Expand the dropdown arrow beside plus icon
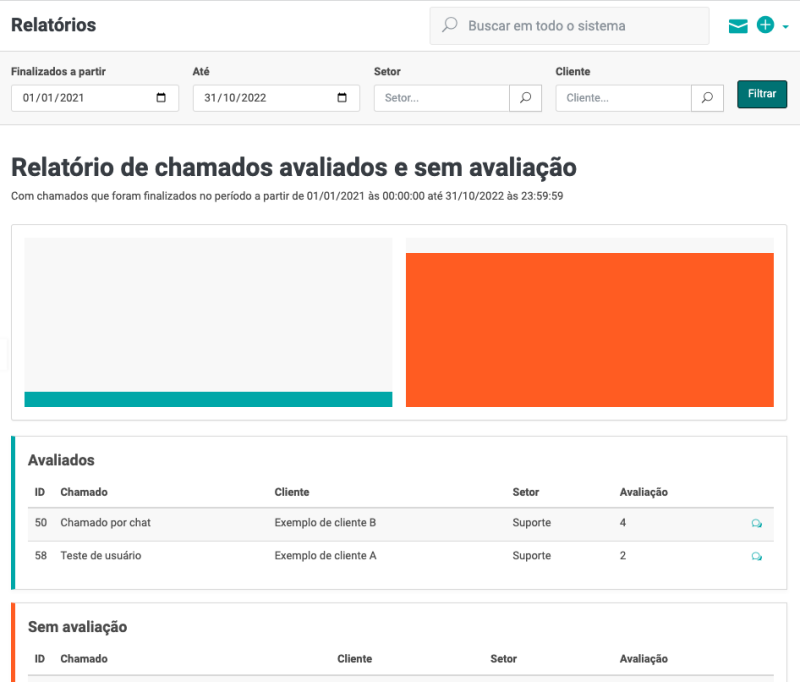Image resolution: width=800 pixels, height=682 pixels. point(785,27)
